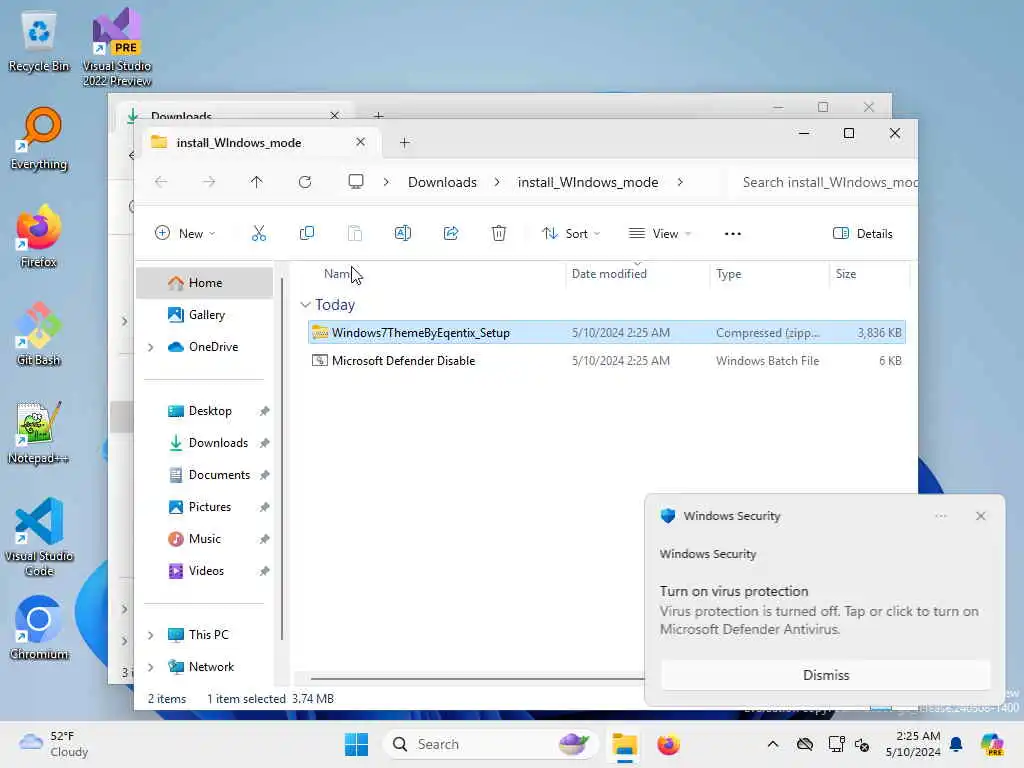Expand the OneDrive tree node
The height and width of the screenshot is (768, 1024).
[151, 347]
